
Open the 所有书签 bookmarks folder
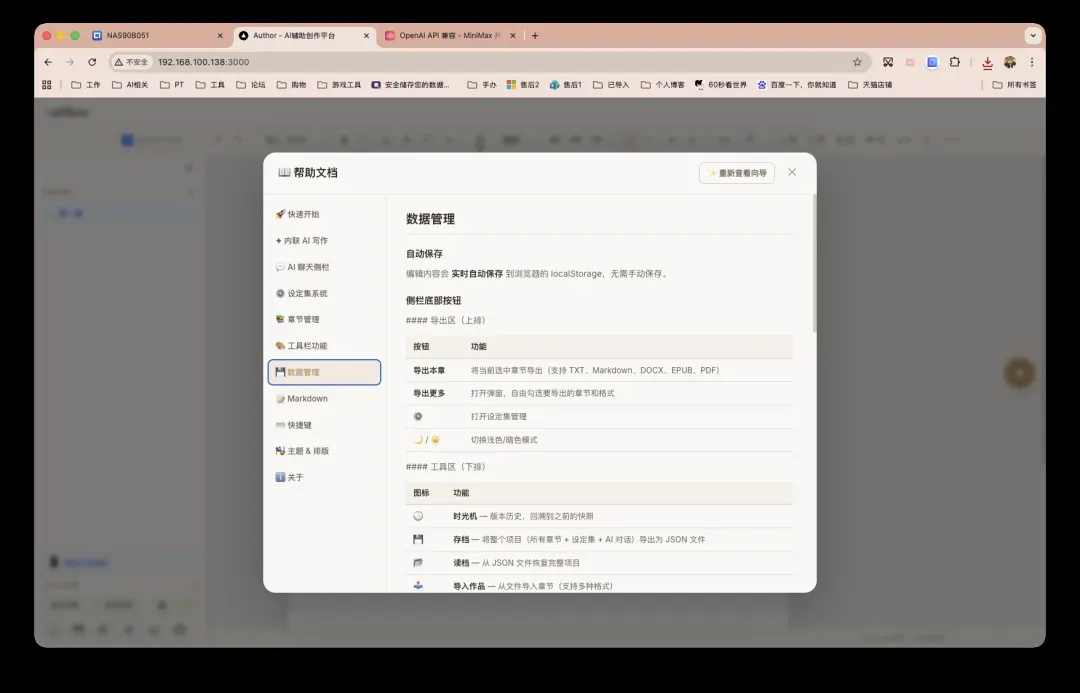pos(1014,85)
